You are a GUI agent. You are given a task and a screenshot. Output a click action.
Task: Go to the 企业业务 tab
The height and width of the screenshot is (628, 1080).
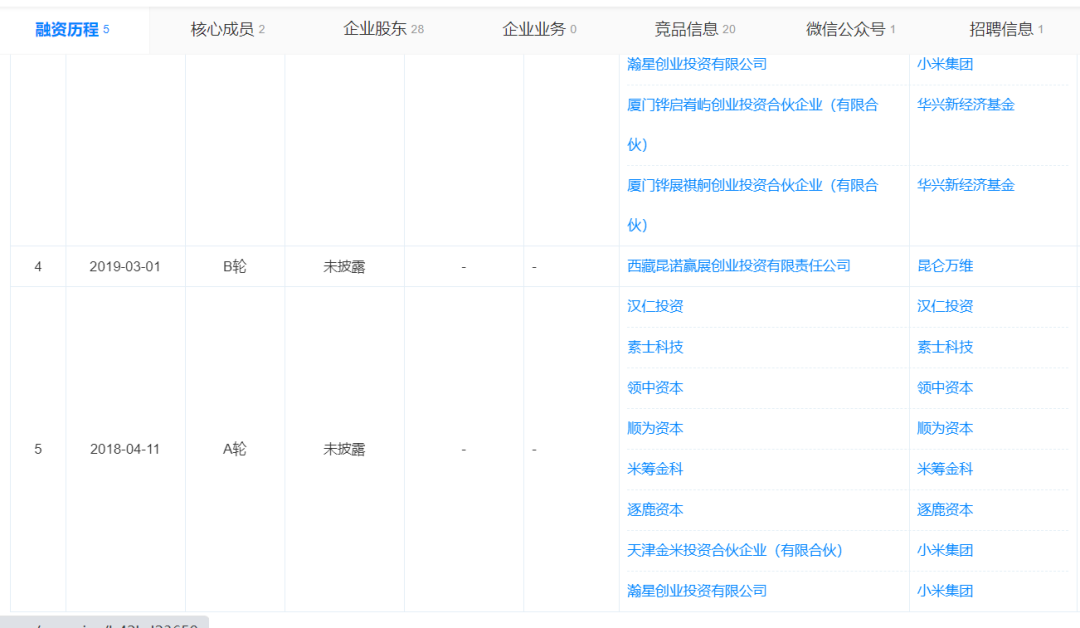[539, 30]
